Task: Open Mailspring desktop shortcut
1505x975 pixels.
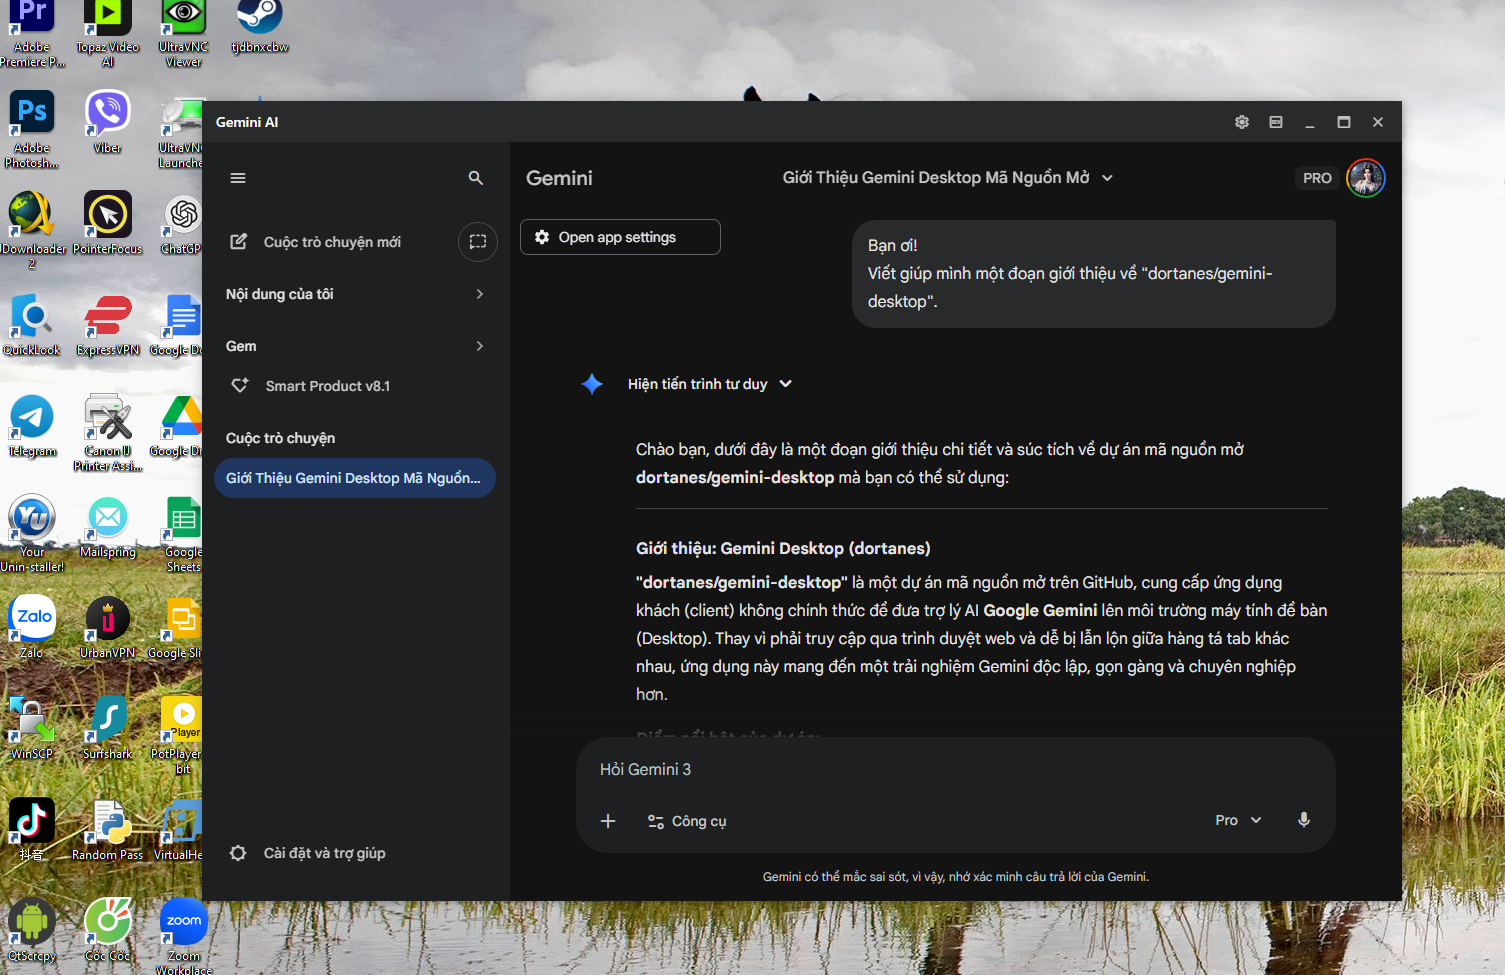Action: (x=108, y=526)
